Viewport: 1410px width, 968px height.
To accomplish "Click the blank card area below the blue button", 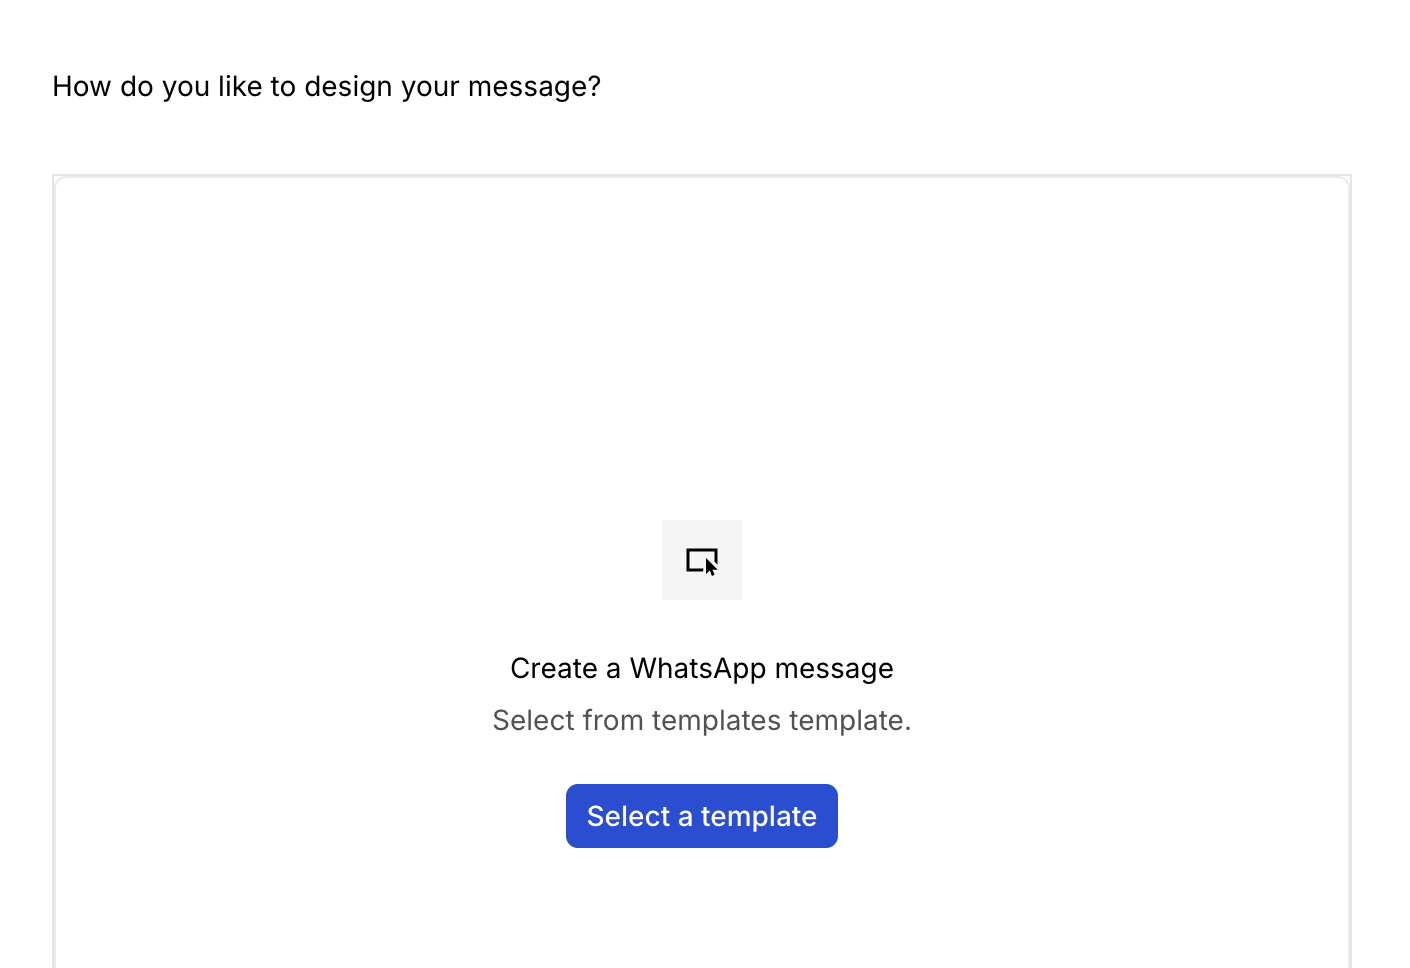I will tap(702, 910).
